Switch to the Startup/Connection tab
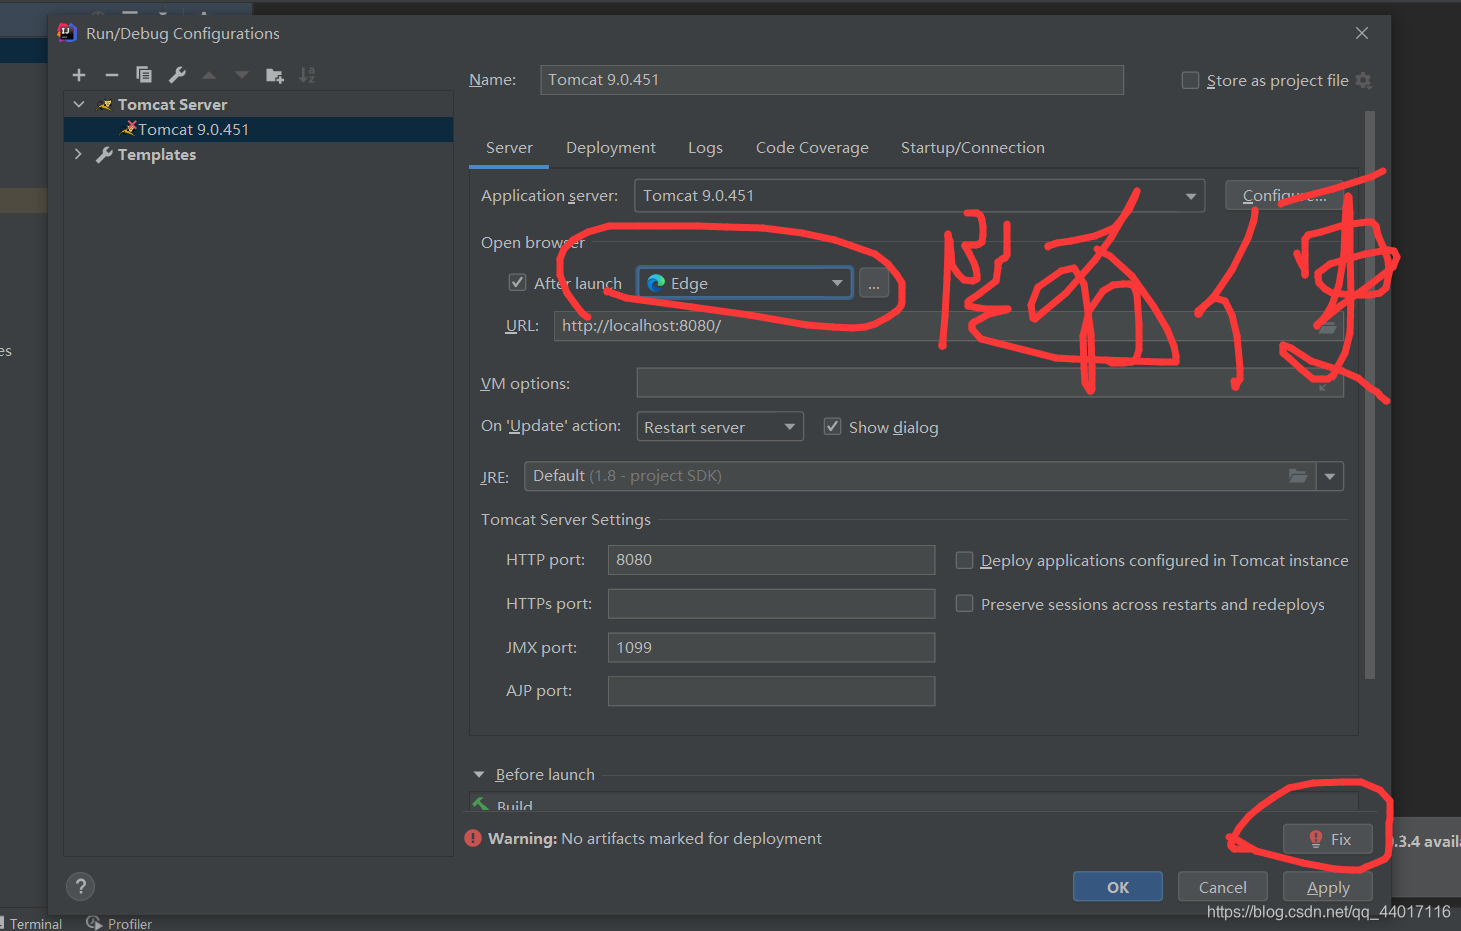 click(973, 148)
